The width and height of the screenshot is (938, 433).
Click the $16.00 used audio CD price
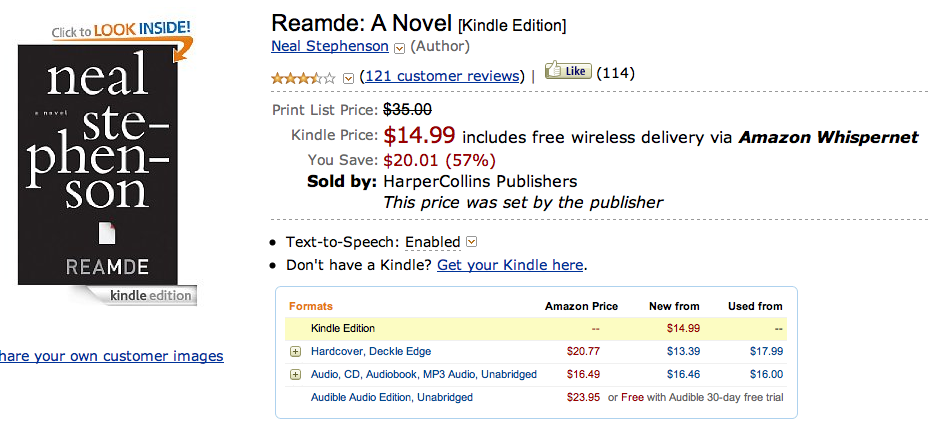(766, 374)
